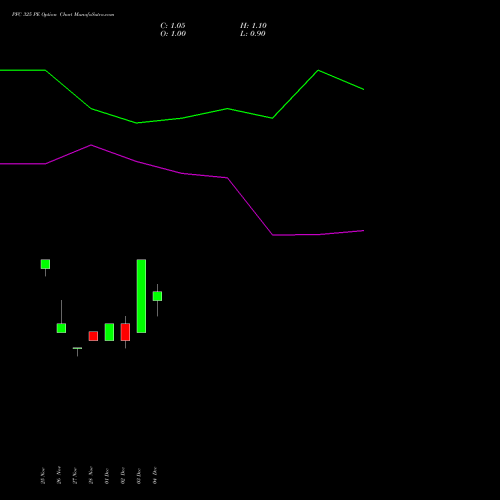Select the red 28 Nov candlestick
The height and width of the screenshot is (500, 500).
click(93, 336)
